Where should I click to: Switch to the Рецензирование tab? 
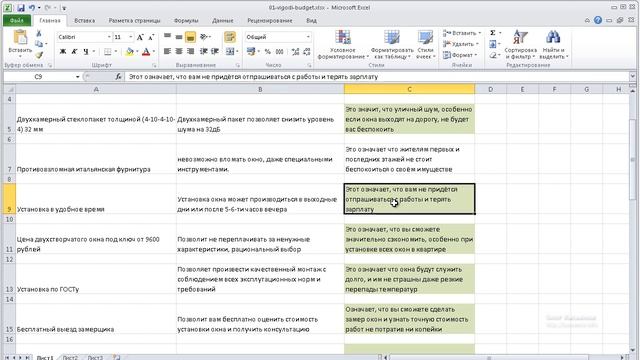(x=270, y=20)
